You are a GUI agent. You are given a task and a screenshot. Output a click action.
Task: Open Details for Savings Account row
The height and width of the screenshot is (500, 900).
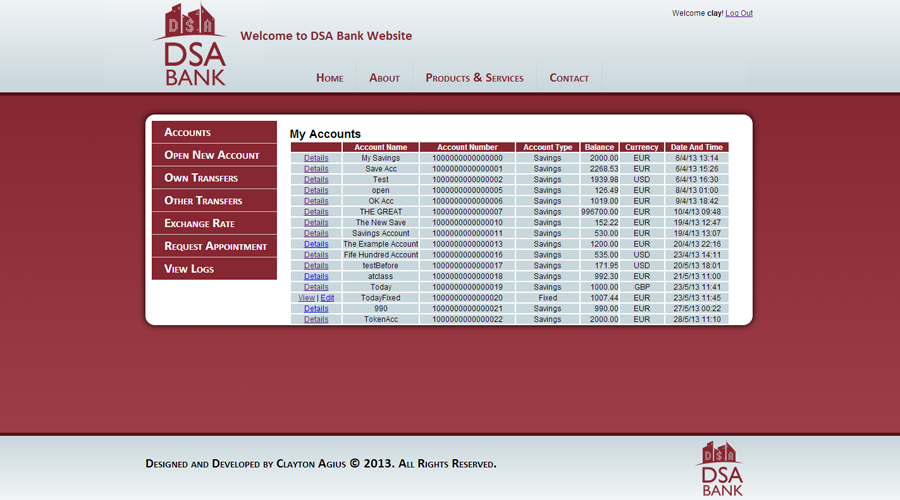pyautogui.click(x=316, y=233)
